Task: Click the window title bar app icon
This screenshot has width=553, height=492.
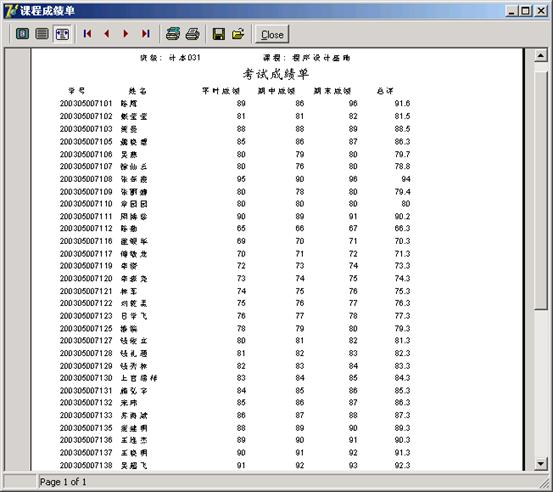Action: 11,11
